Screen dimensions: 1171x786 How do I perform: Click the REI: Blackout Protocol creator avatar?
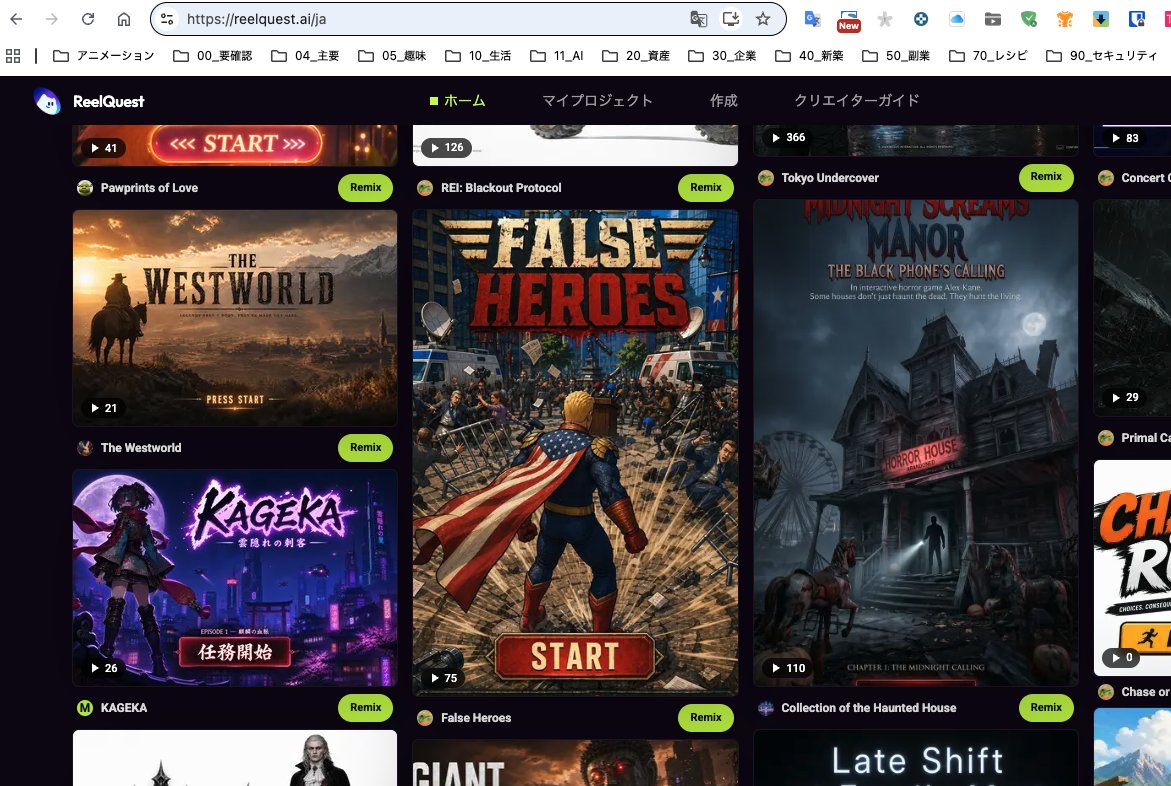425,188
